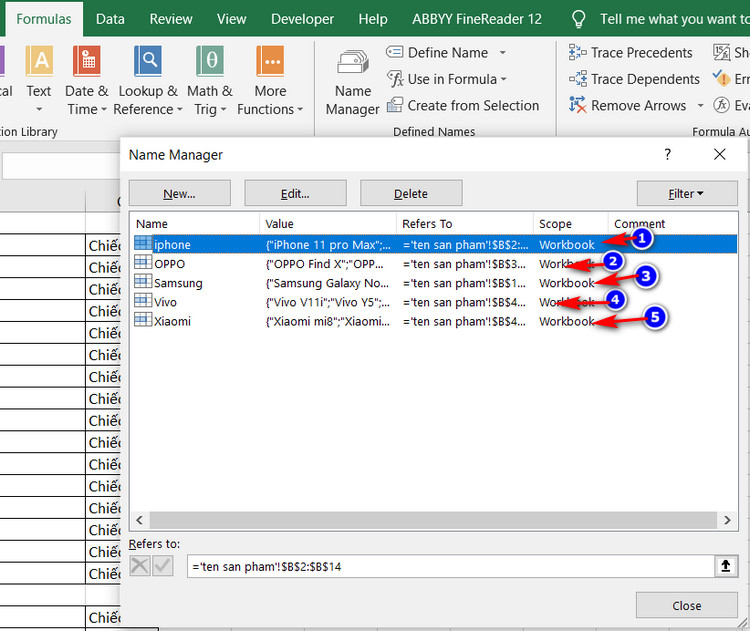Open the Help tab

click(373, 19)
